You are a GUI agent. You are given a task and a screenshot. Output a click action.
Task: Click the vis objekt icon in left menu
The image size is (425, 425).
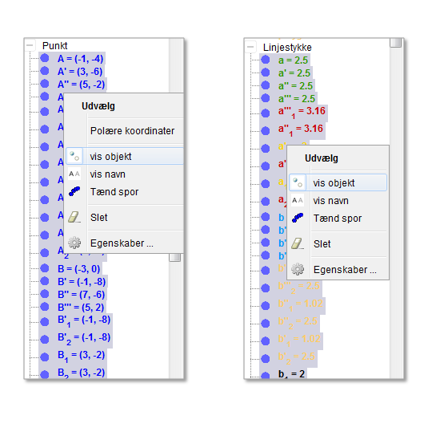(x=74, y=156)
